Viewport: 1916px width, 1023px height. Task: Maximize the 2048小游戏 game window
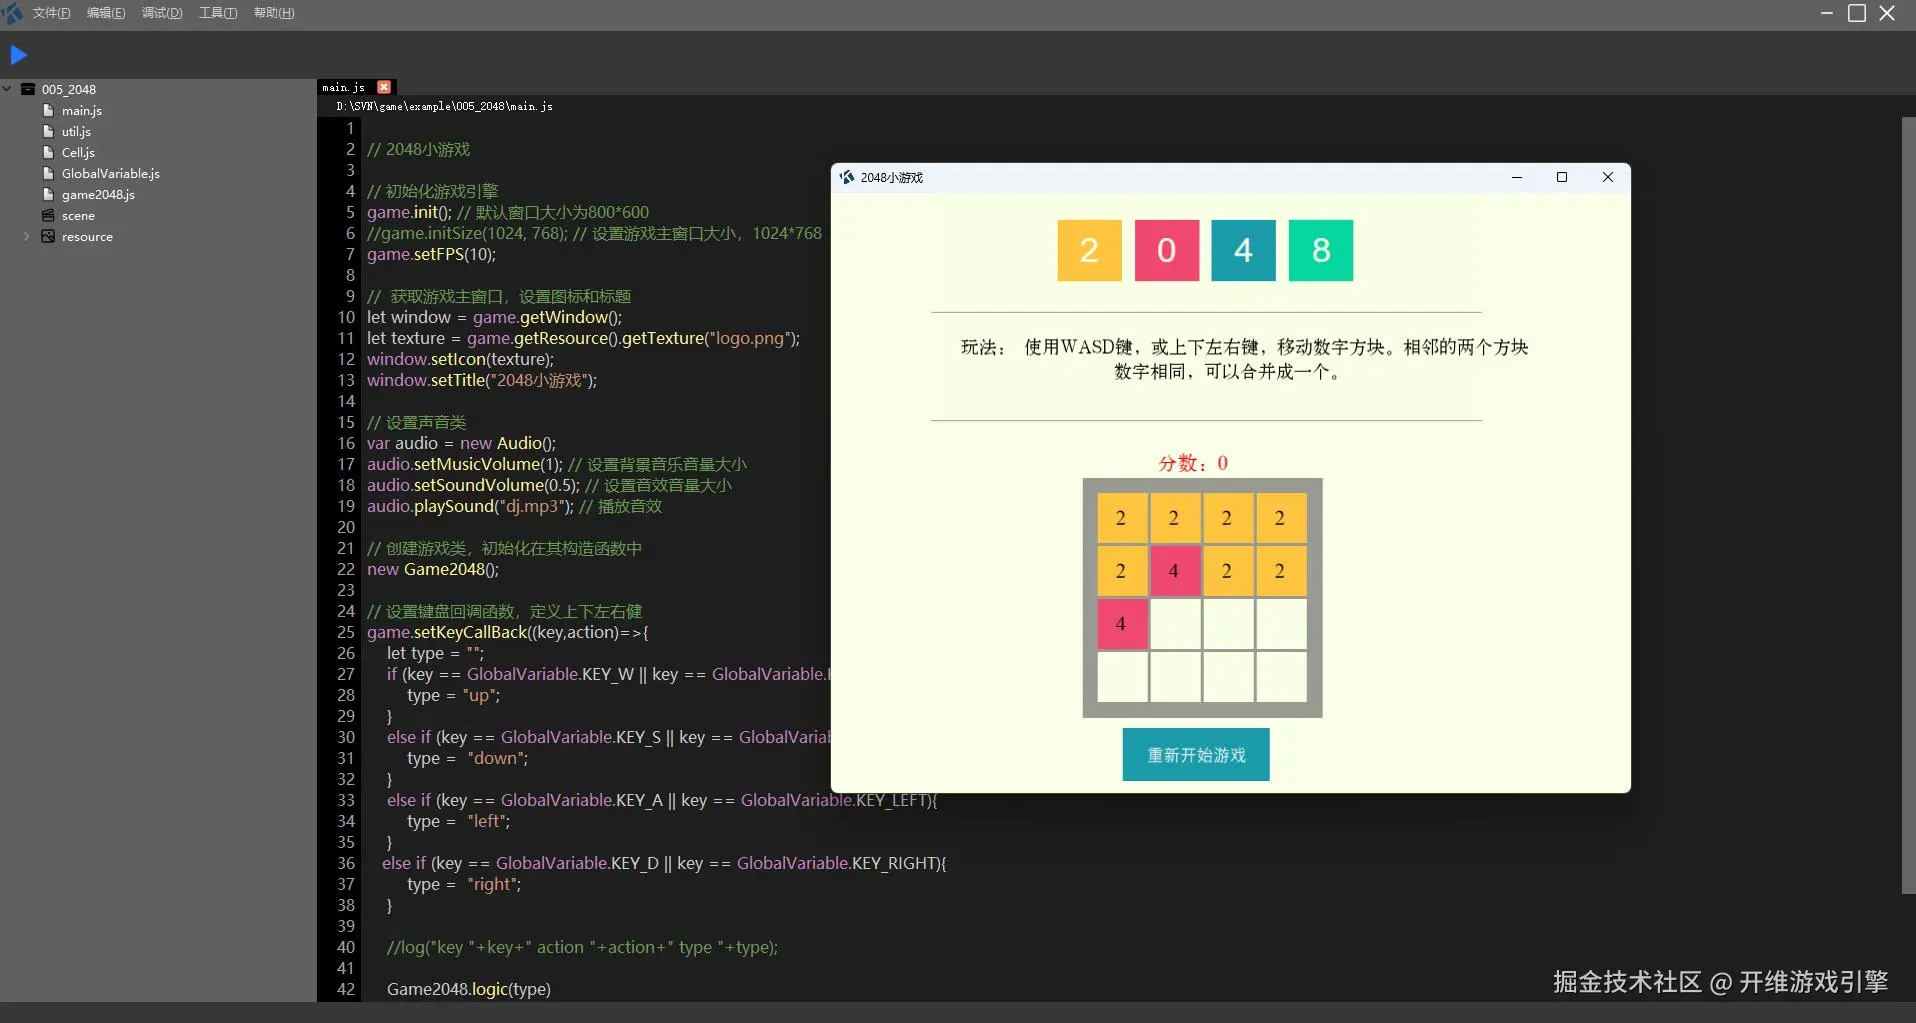(x=1562, y=178)
